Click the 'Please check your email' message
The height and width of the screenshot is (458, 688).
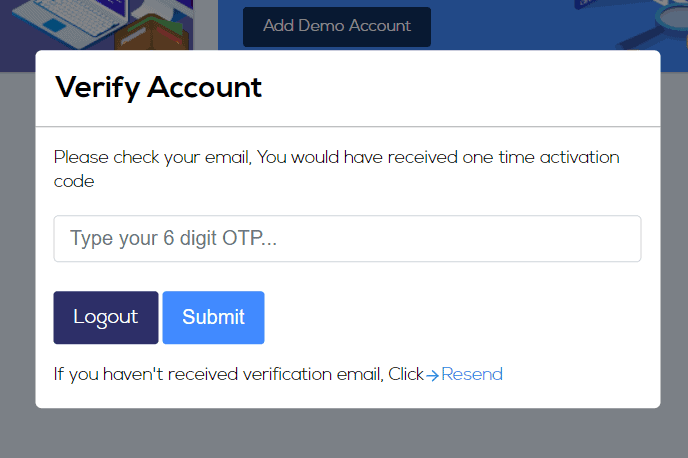337,169
